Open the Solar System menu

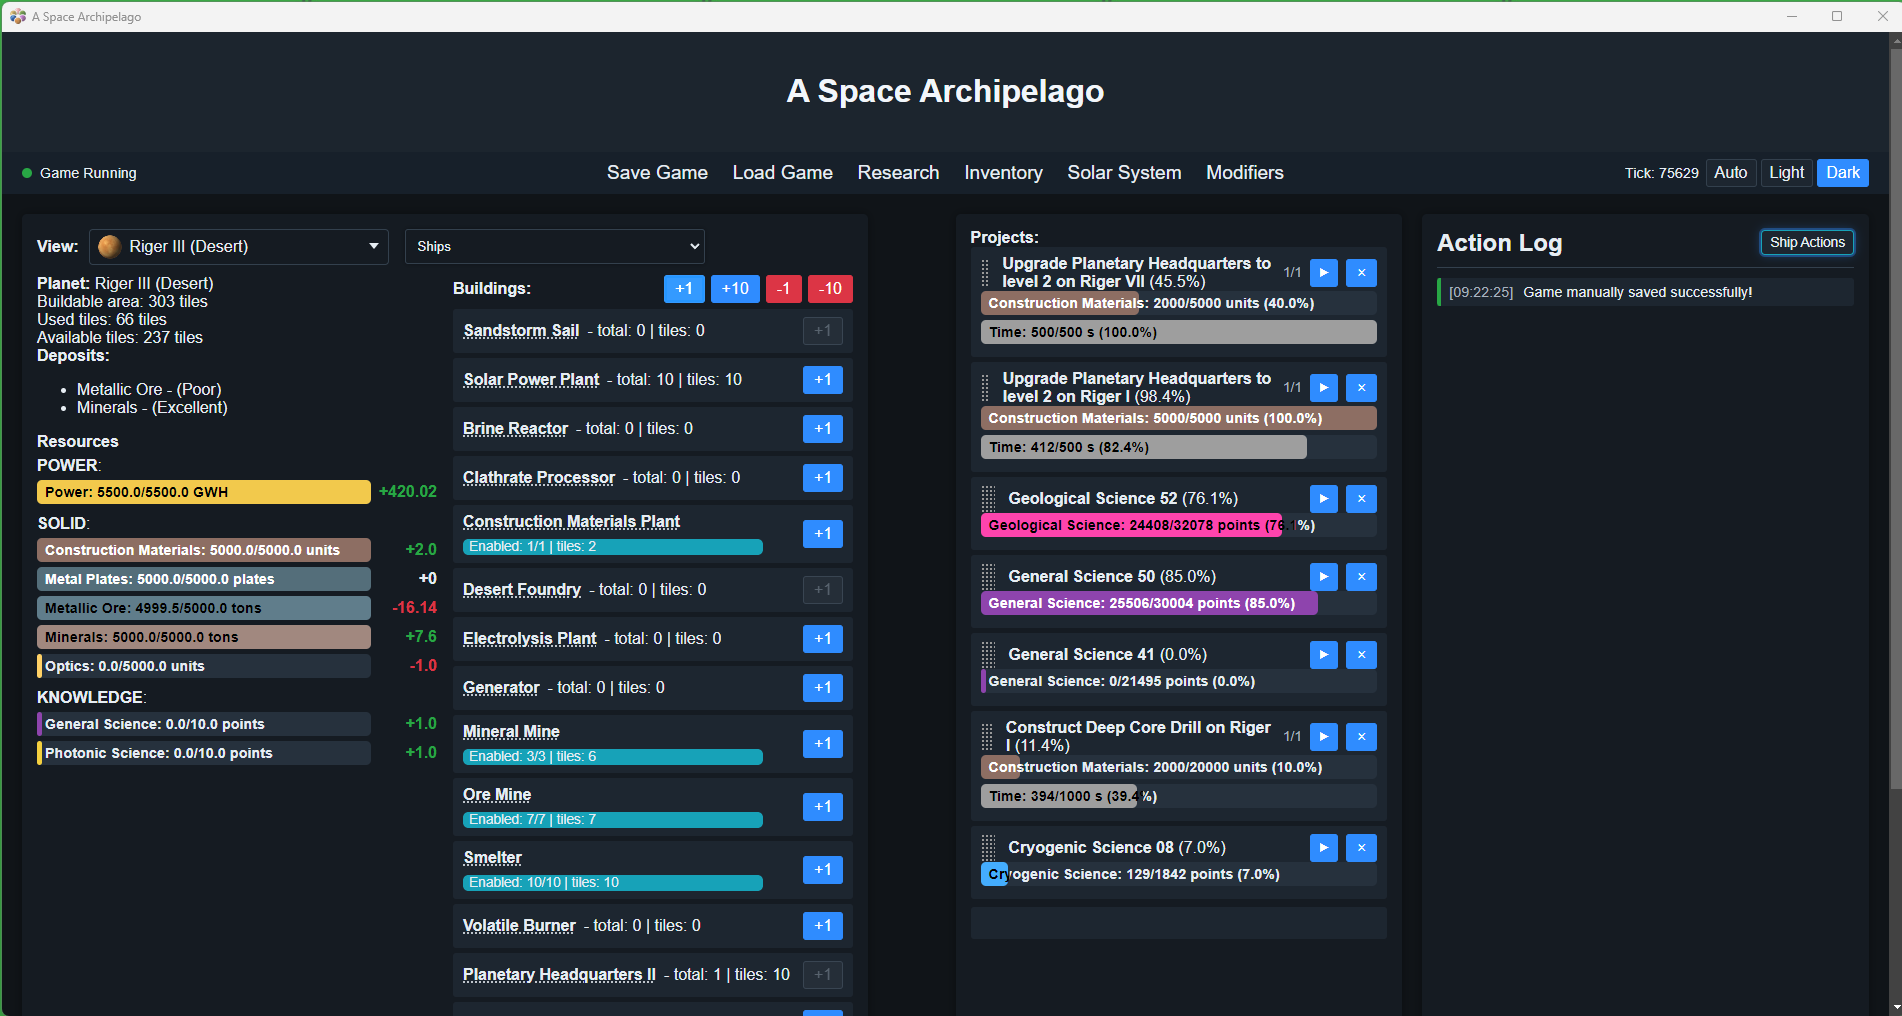coord(1124,173)
